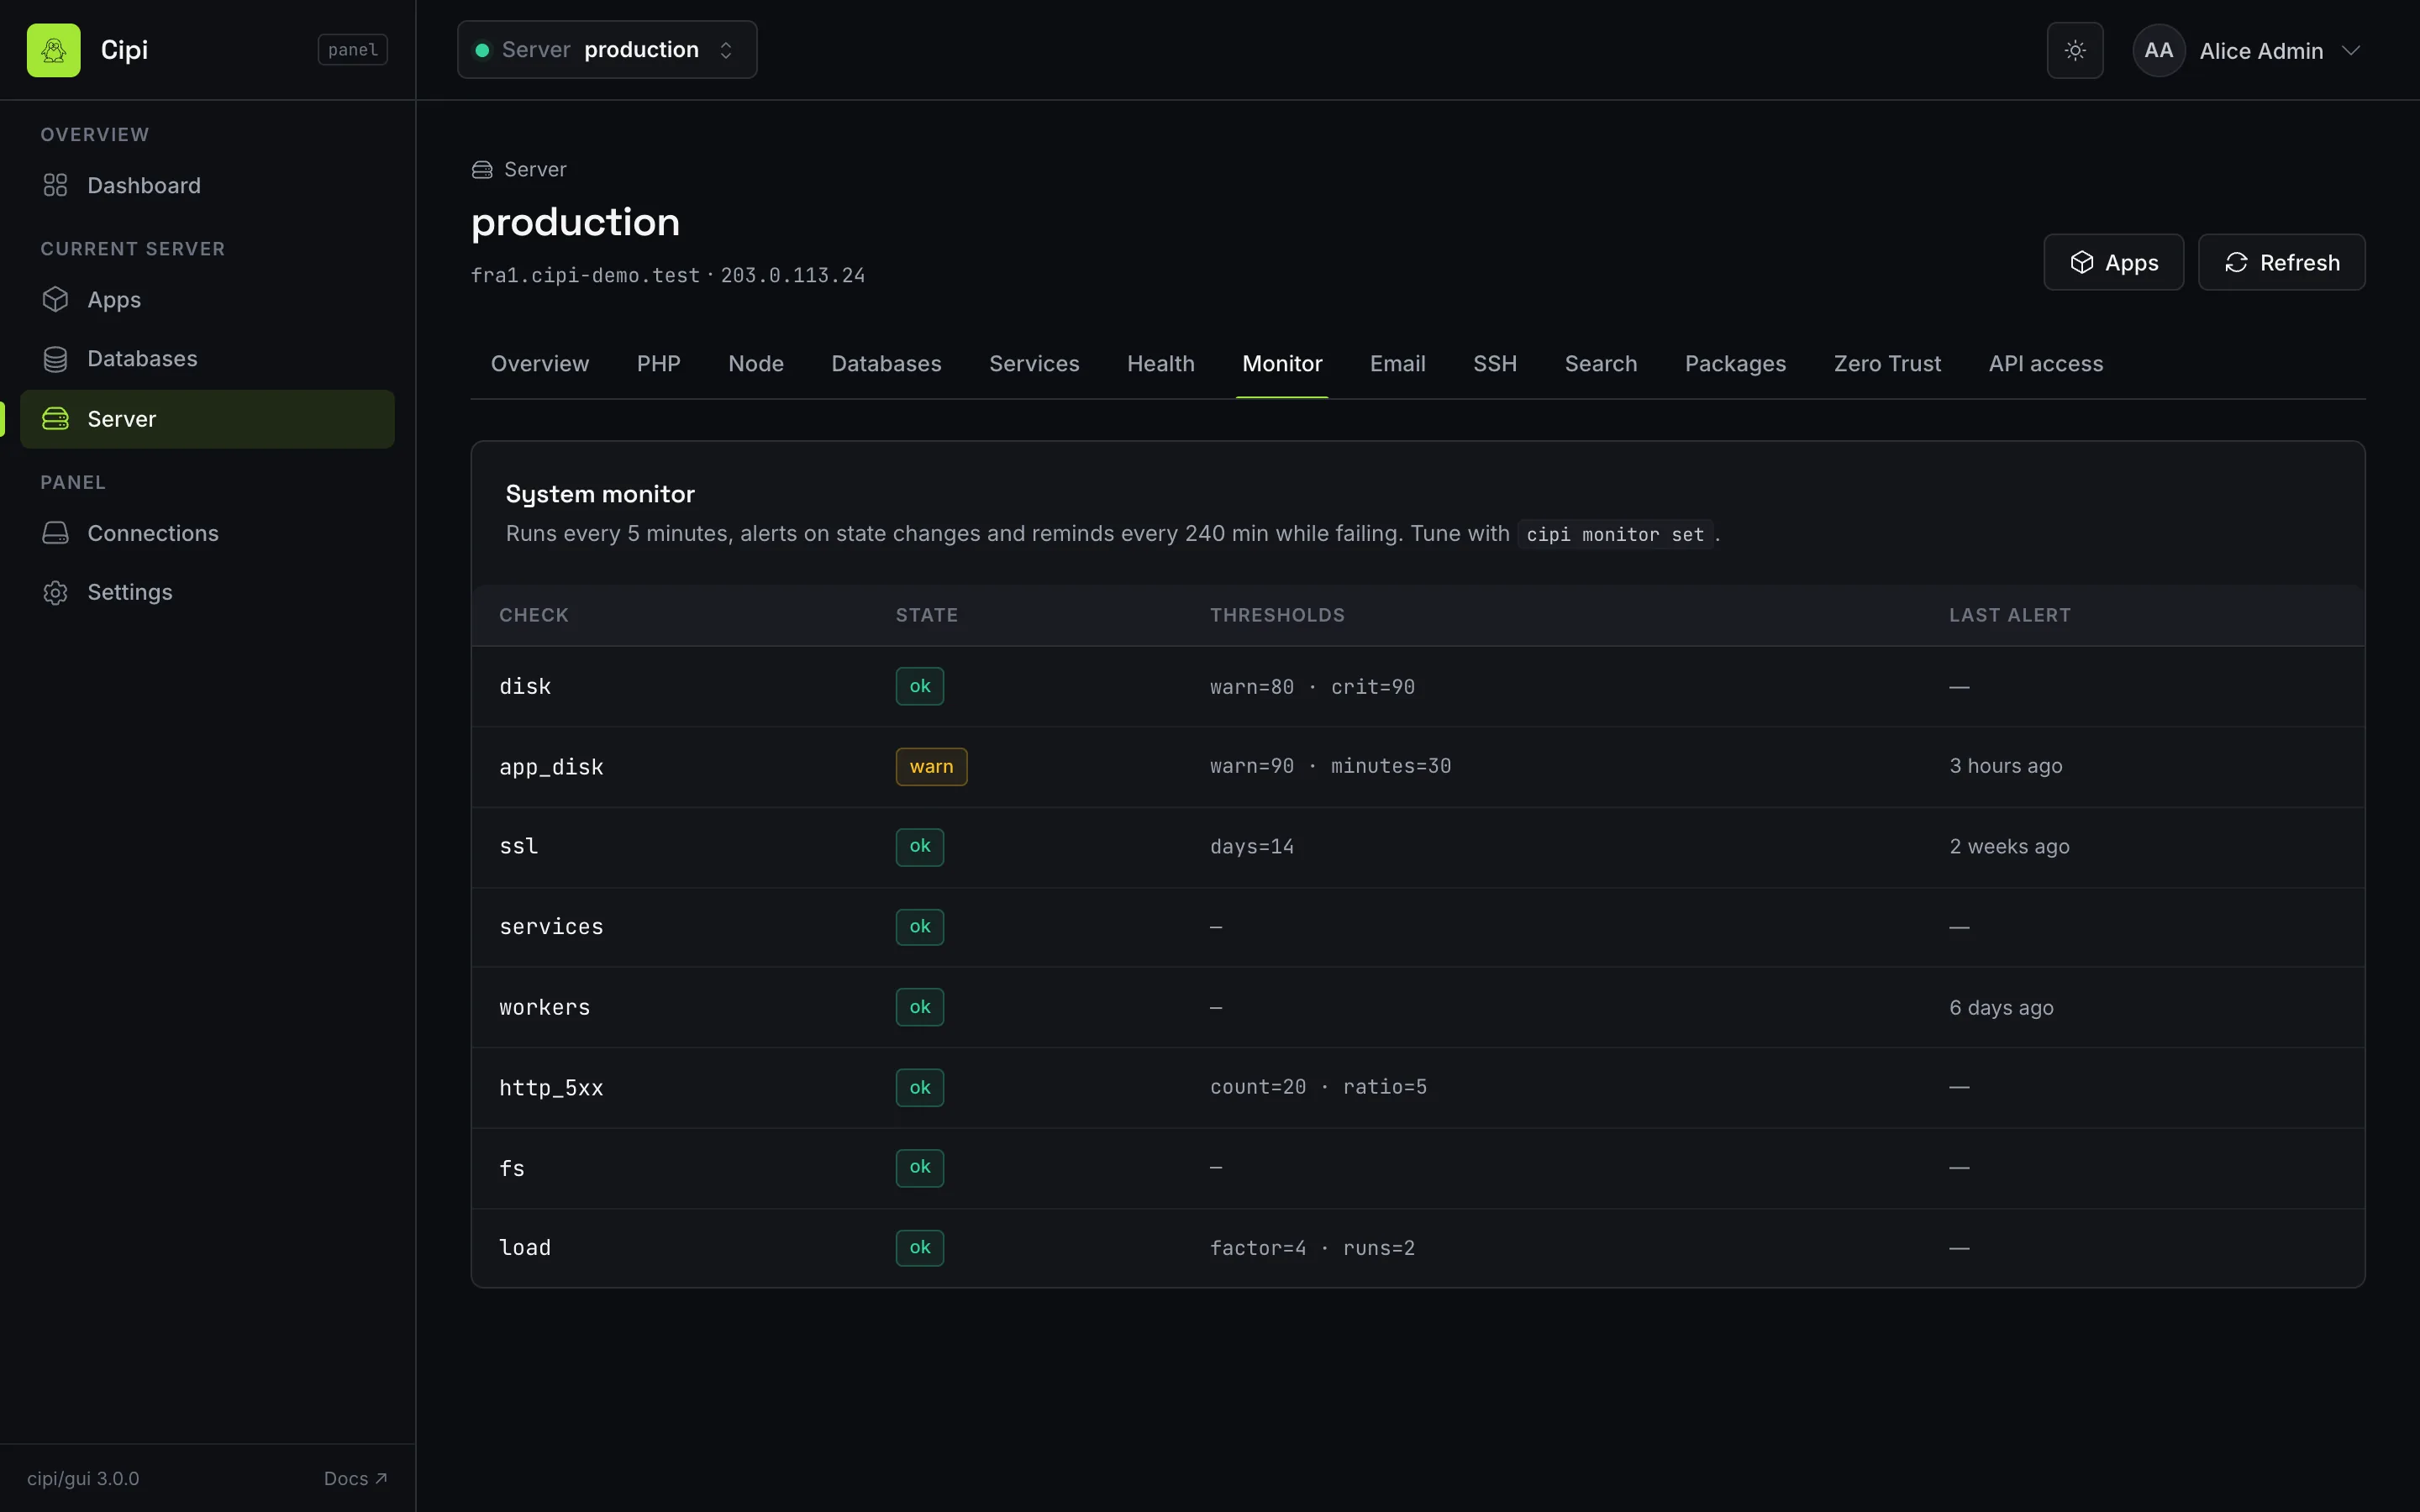Click the server icon beside the Server breadcrumb

[482, 170]
